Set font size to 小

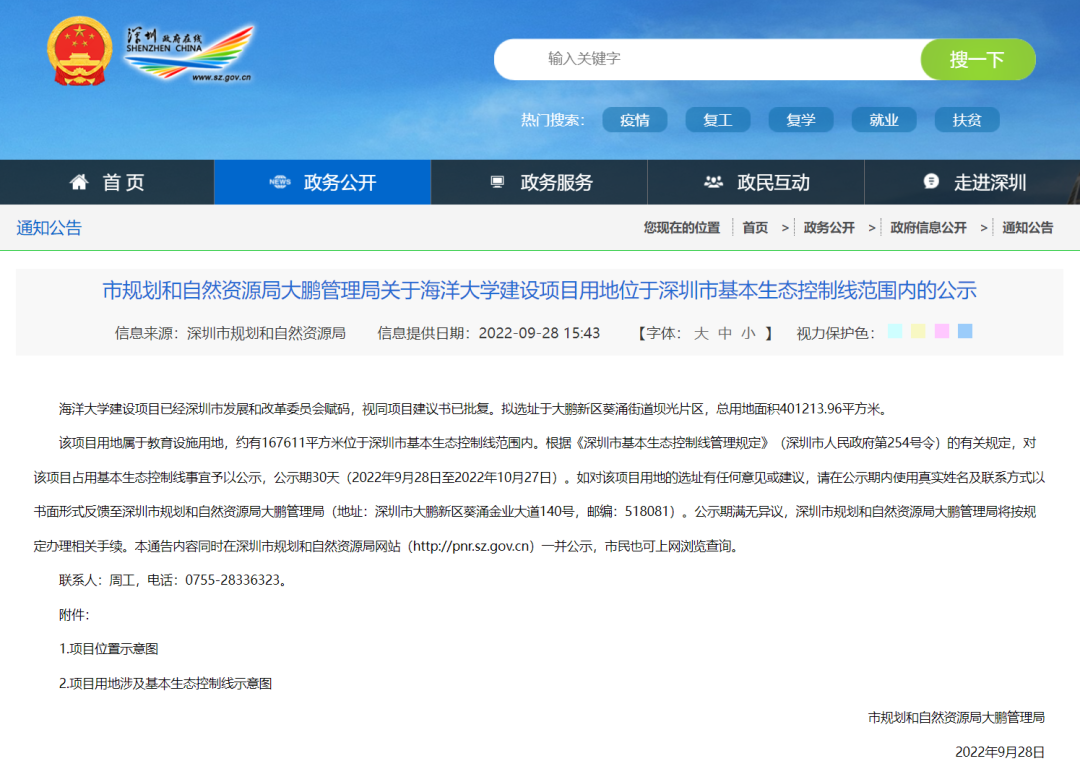pyautogui.click(x=746, y=333)
